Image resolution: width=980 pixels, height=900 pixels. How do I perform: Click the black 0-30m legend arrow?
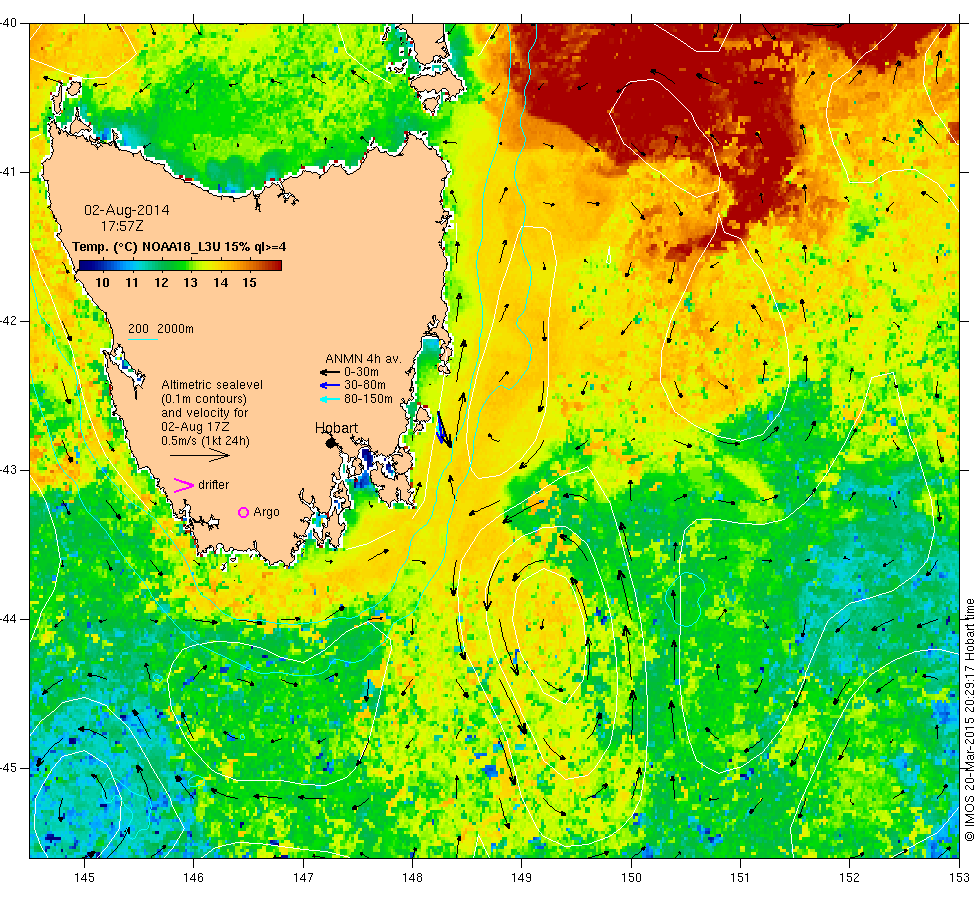[329, 372]
